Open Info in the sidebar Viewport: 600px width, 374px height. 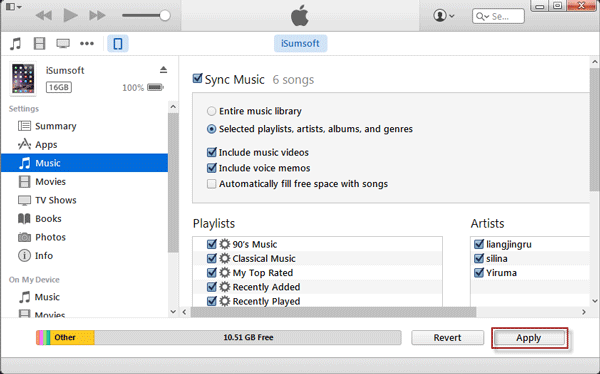pyautogui.click(x=85, y=255)
